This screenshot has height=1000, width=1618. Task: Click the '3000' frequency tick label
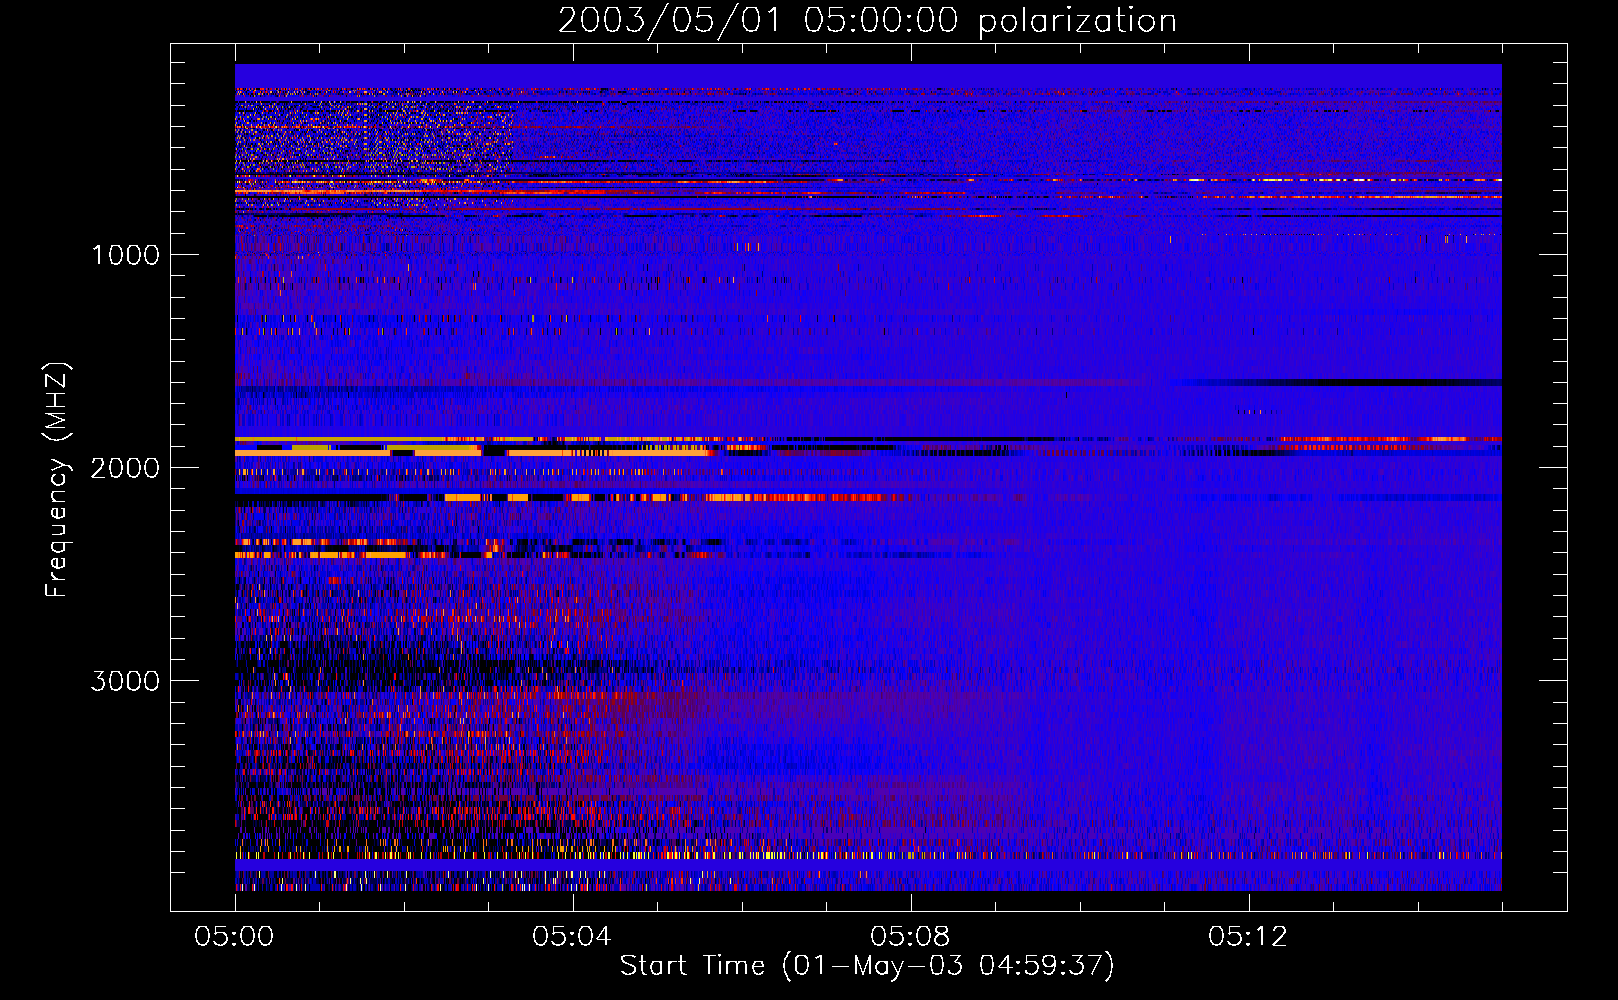pyautogui.click(x=125, y=681)
